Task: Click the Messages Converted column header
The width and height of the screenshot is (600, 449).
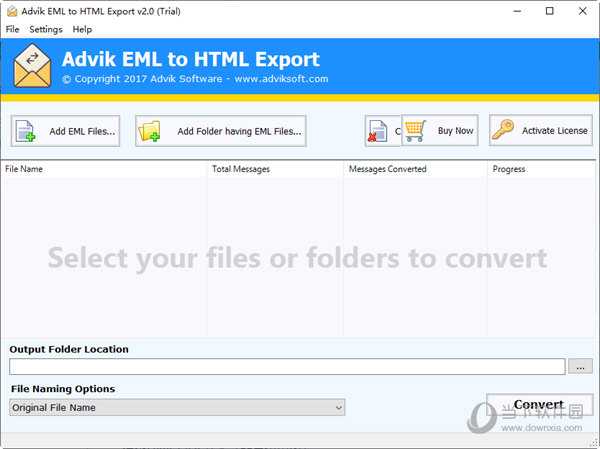Action: pos(415,169)
